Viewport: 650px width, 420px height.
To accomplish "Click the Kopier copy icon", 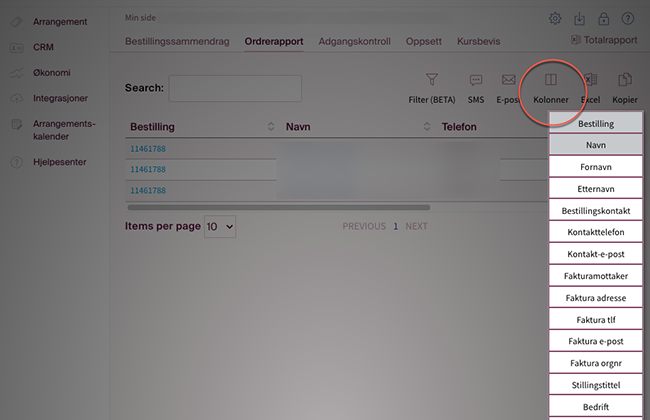I will coord(625,80).
